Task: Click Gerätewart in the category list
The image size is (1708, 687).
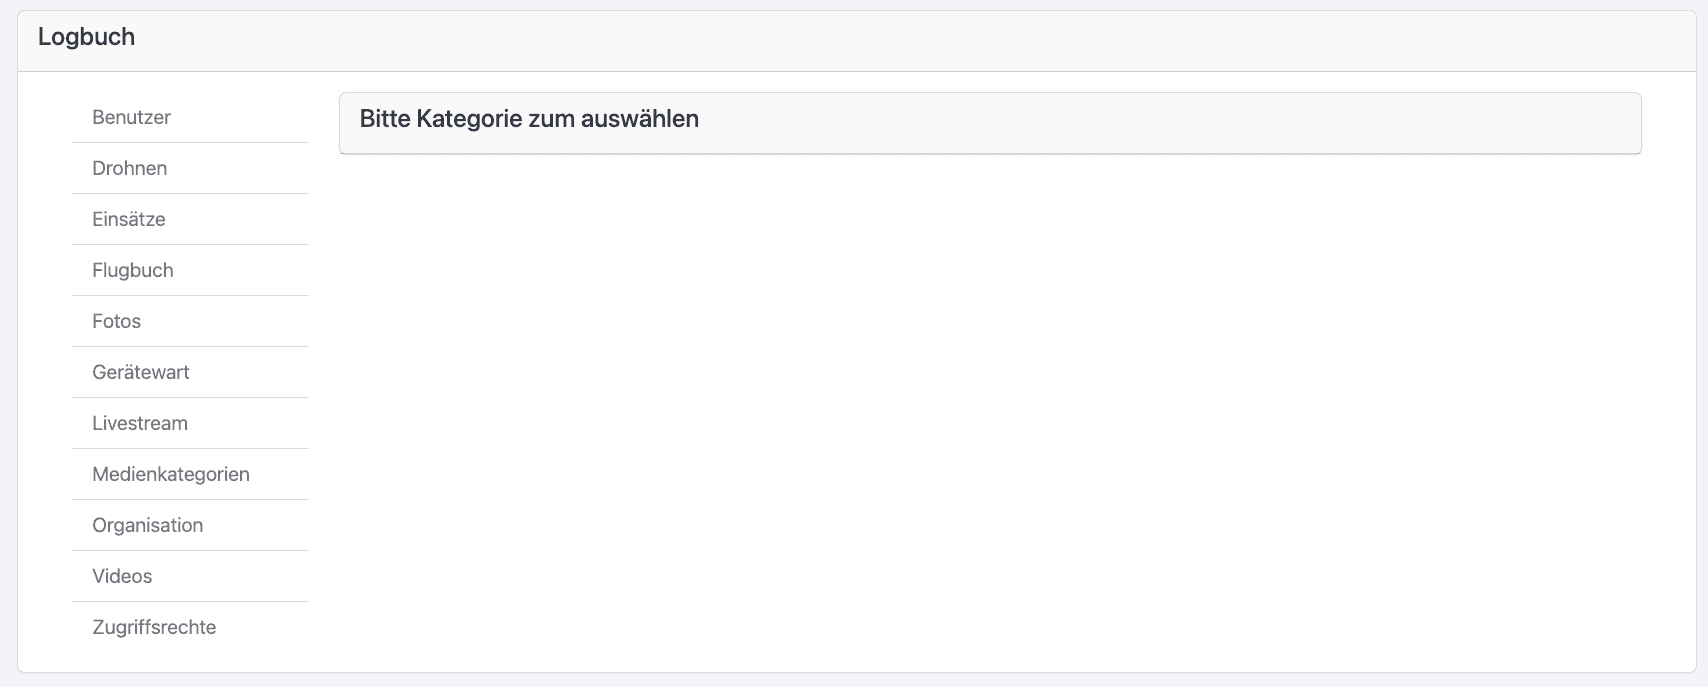Action: (x=140, y=372)
